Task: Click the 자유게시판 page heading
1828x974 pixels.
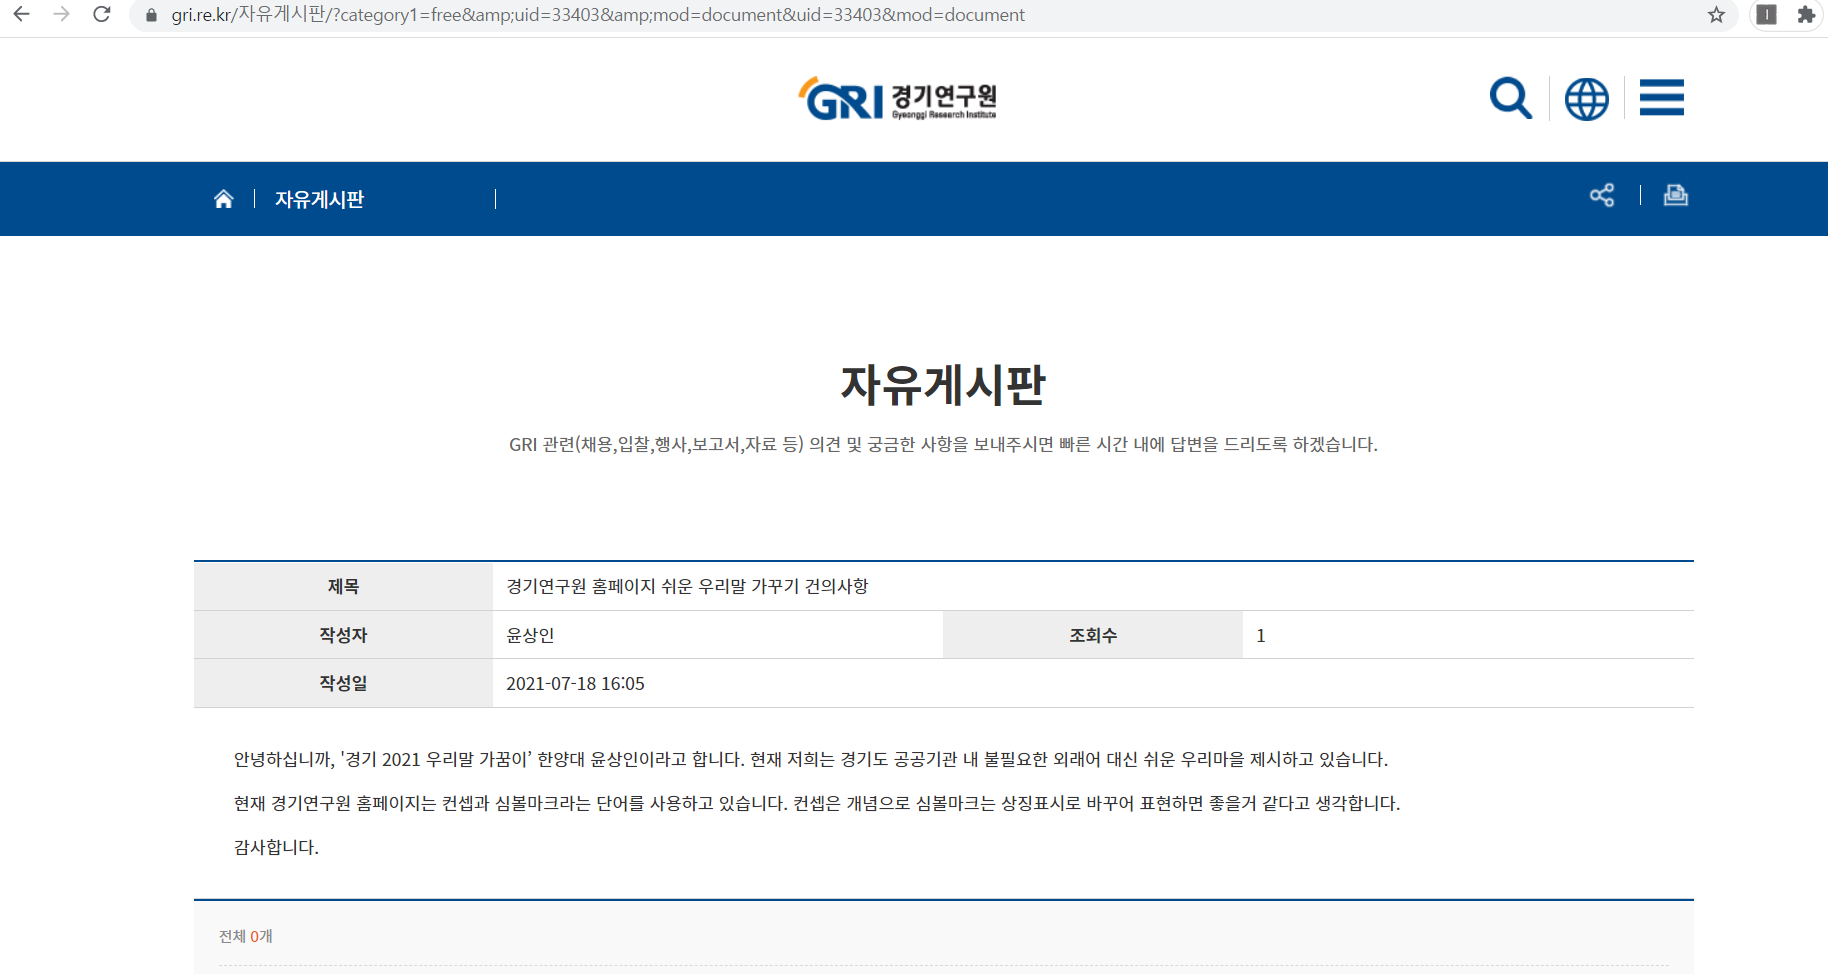Action: [x=943, y=385]
